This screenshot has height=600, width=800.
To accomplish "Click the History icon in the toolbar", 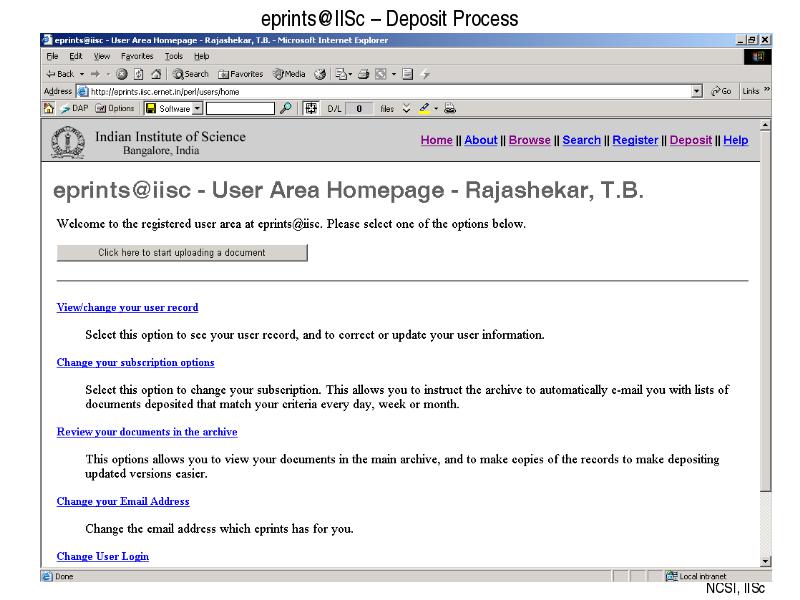I will click(x=320, y=74).
